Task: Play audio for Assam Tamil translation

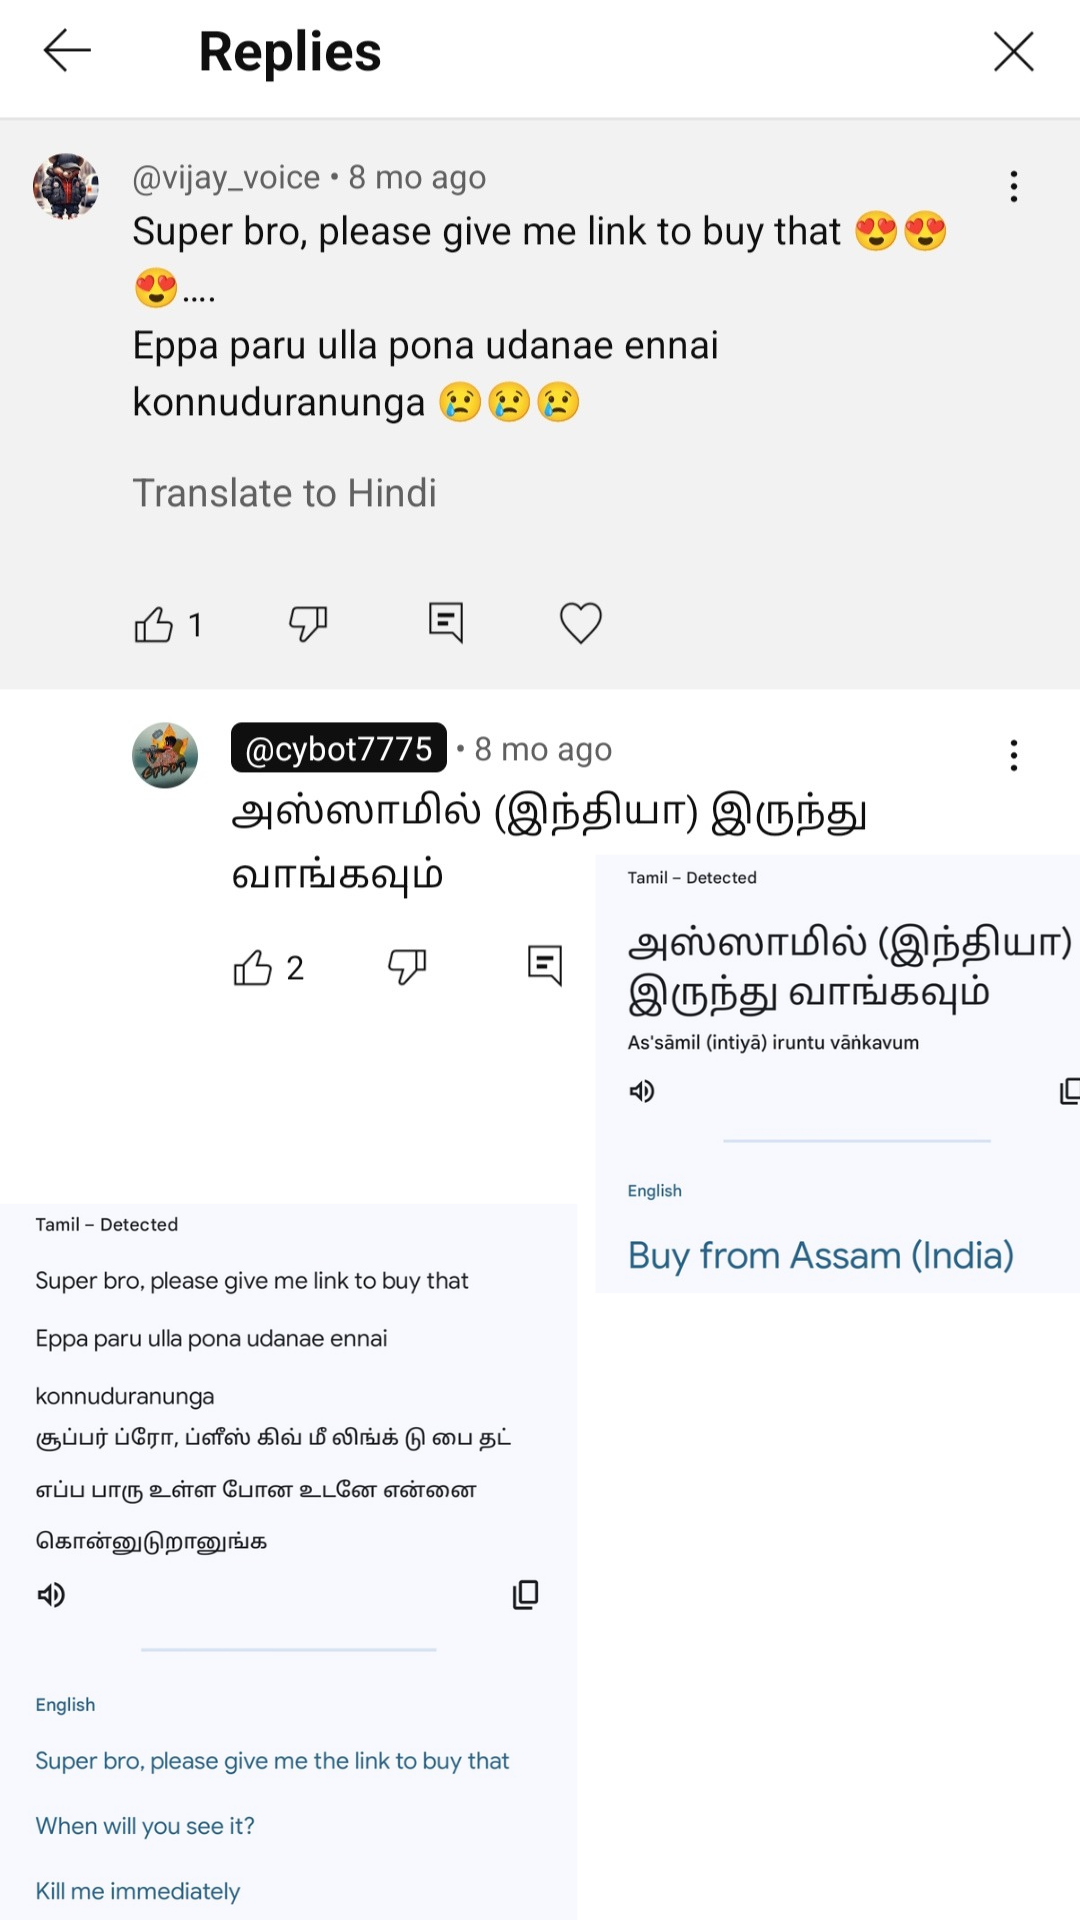Action: (x=642, y=1091)
